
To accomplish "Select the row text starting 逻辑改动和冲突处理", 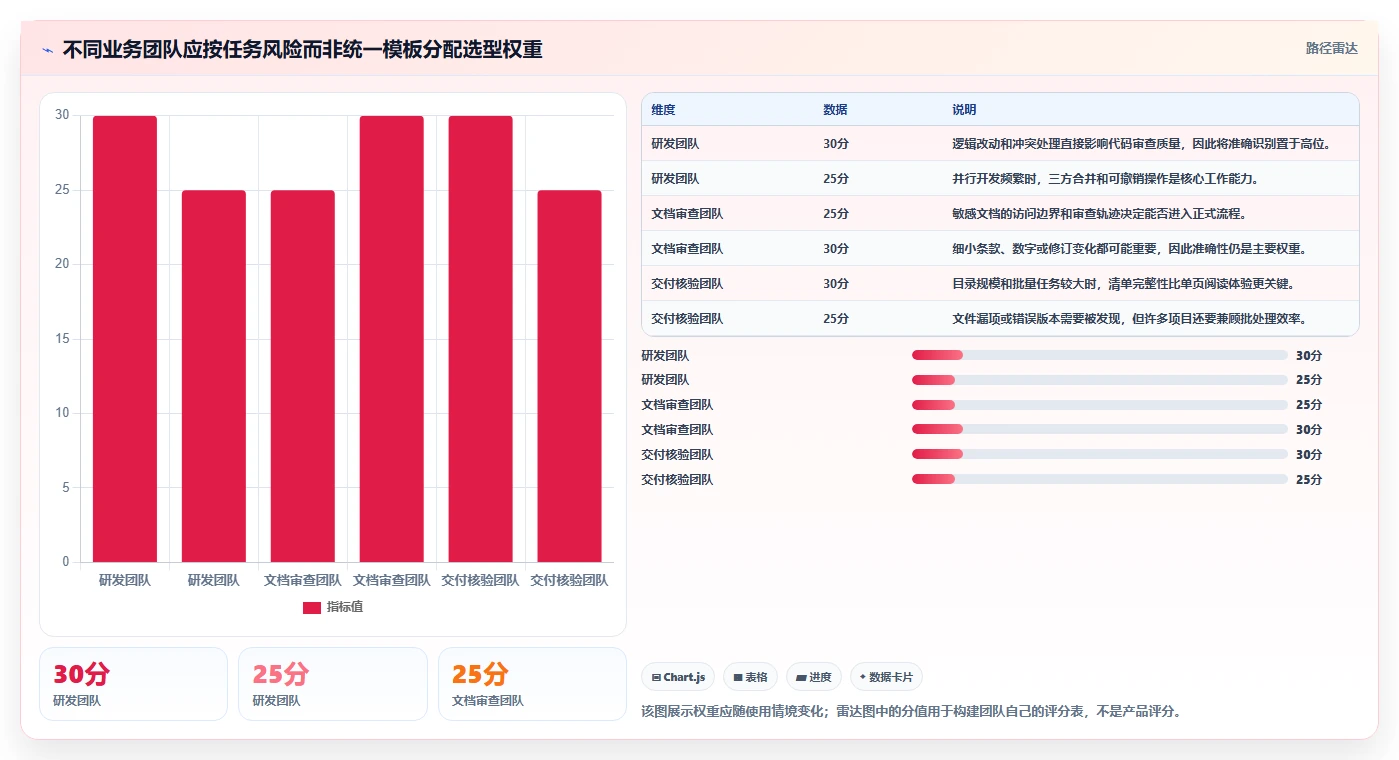I will pyautogui.click(x=1141, y=144).
